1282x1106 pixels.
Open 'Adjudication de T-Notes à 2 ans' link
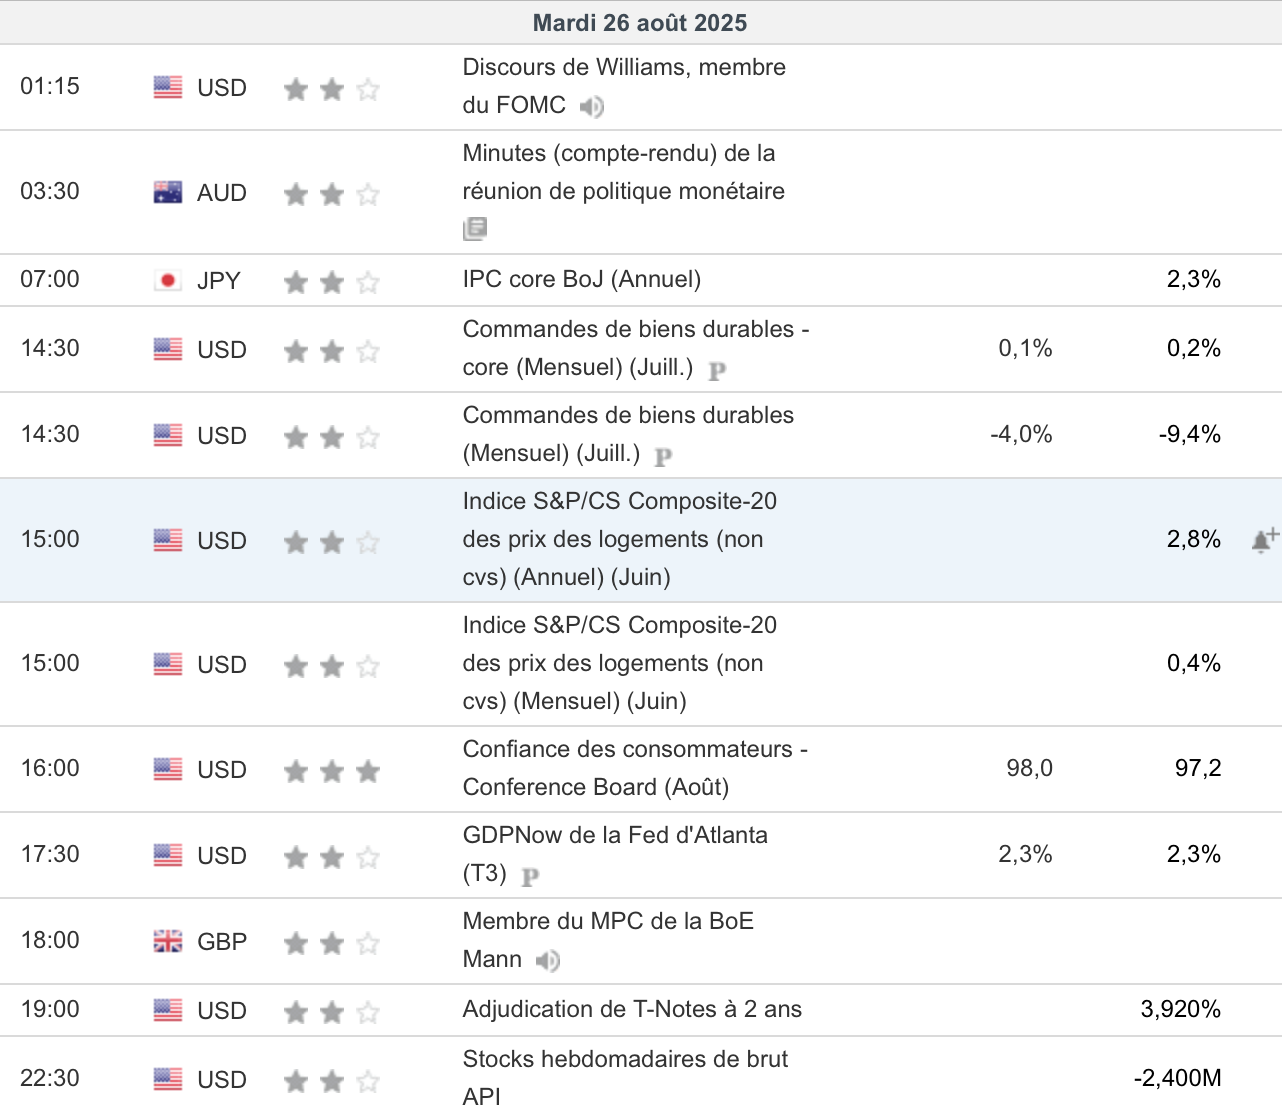(x=632, y=1009)
